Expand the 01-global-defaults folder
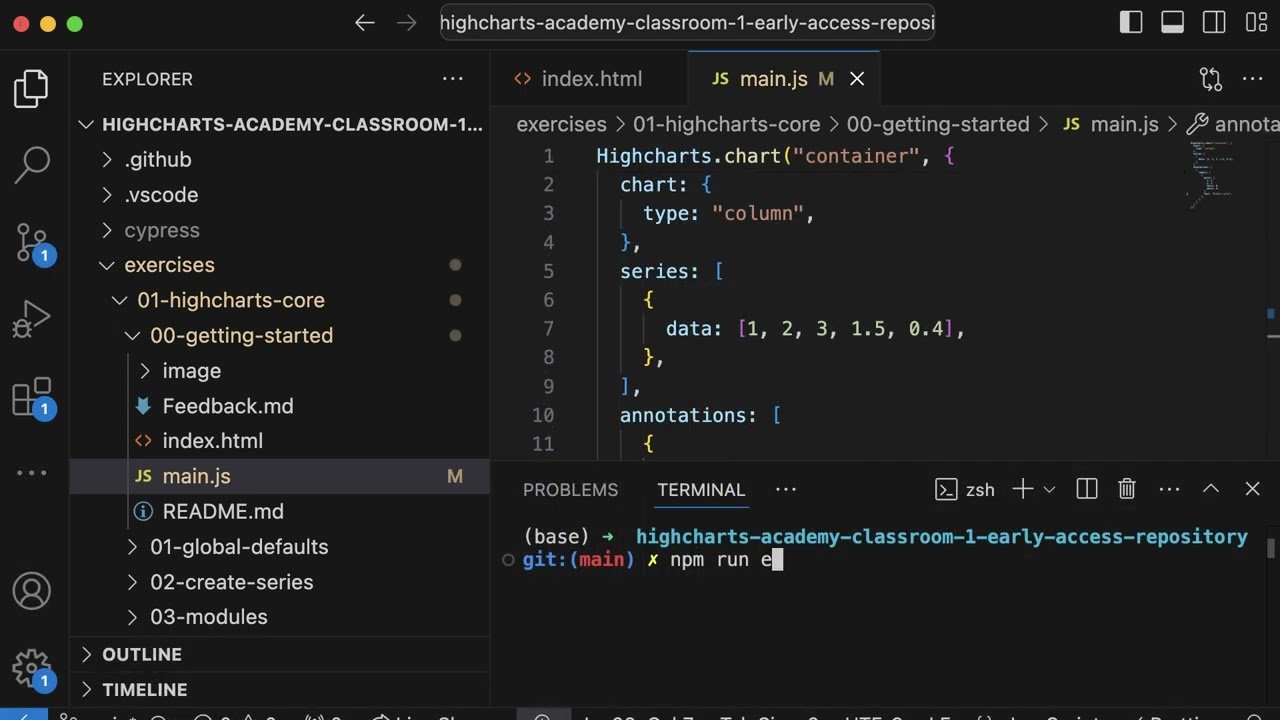 coord(280,547)
